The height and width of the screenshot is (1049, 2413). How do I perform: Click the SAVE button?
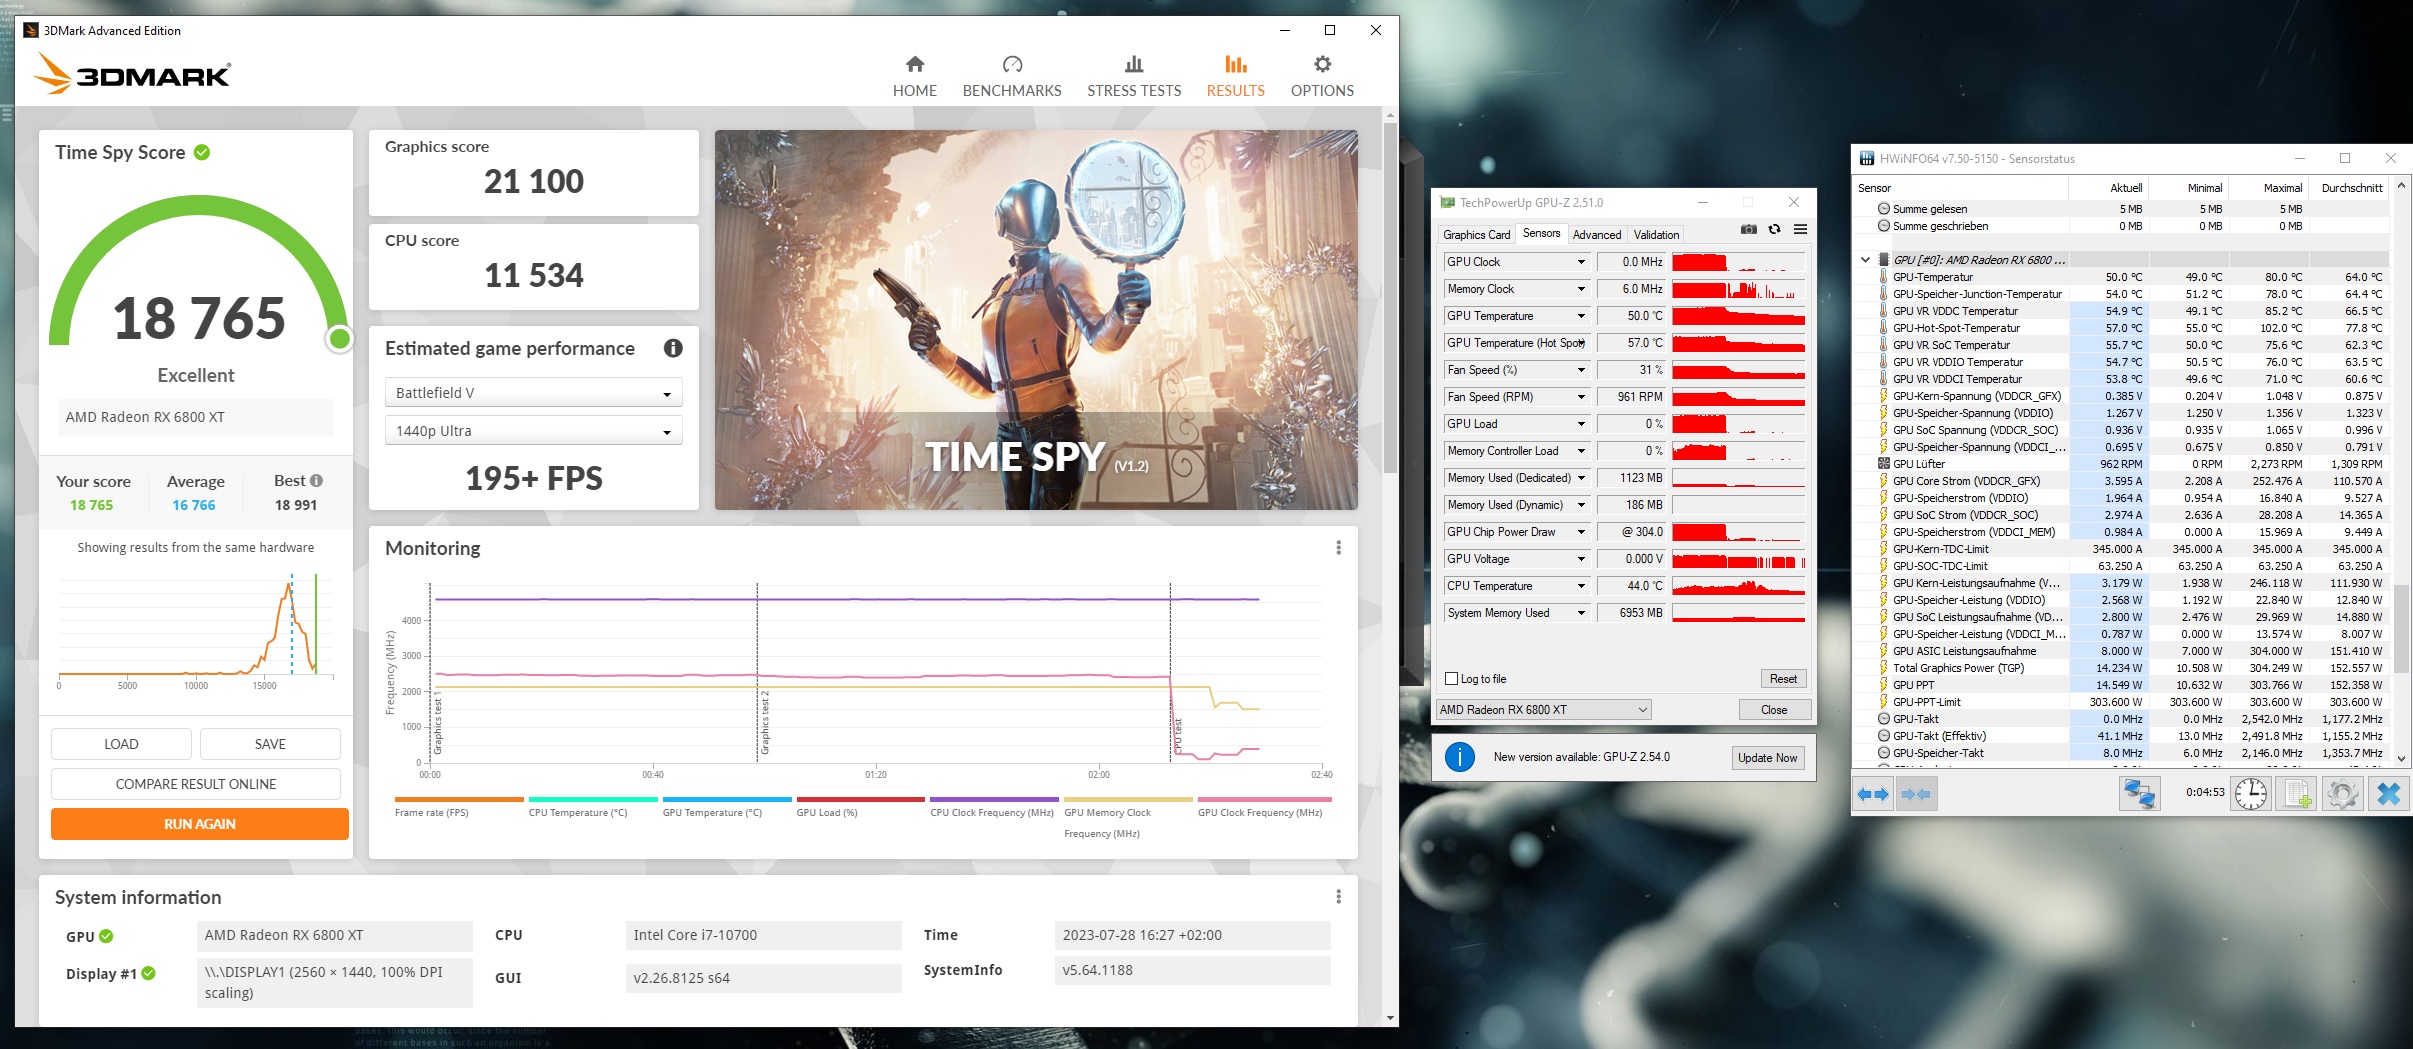click(x=270, y=744)
